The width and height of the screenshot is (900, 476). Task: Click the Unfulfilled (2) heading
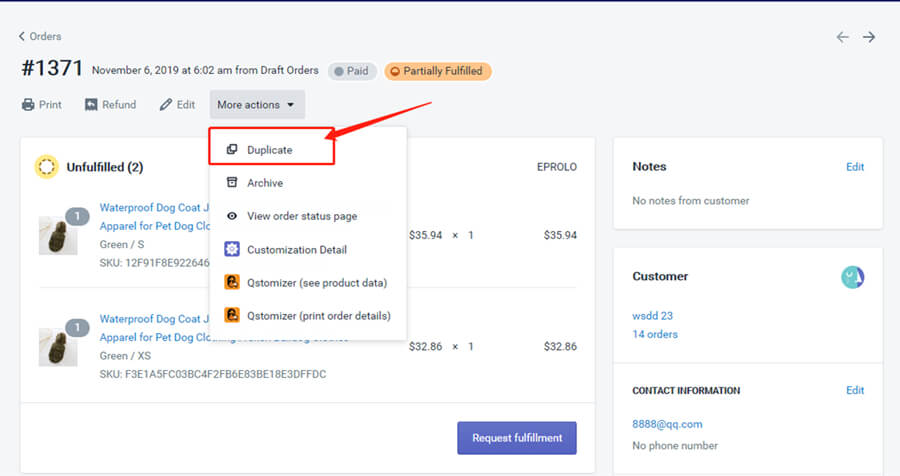click(x=105, y=167)
